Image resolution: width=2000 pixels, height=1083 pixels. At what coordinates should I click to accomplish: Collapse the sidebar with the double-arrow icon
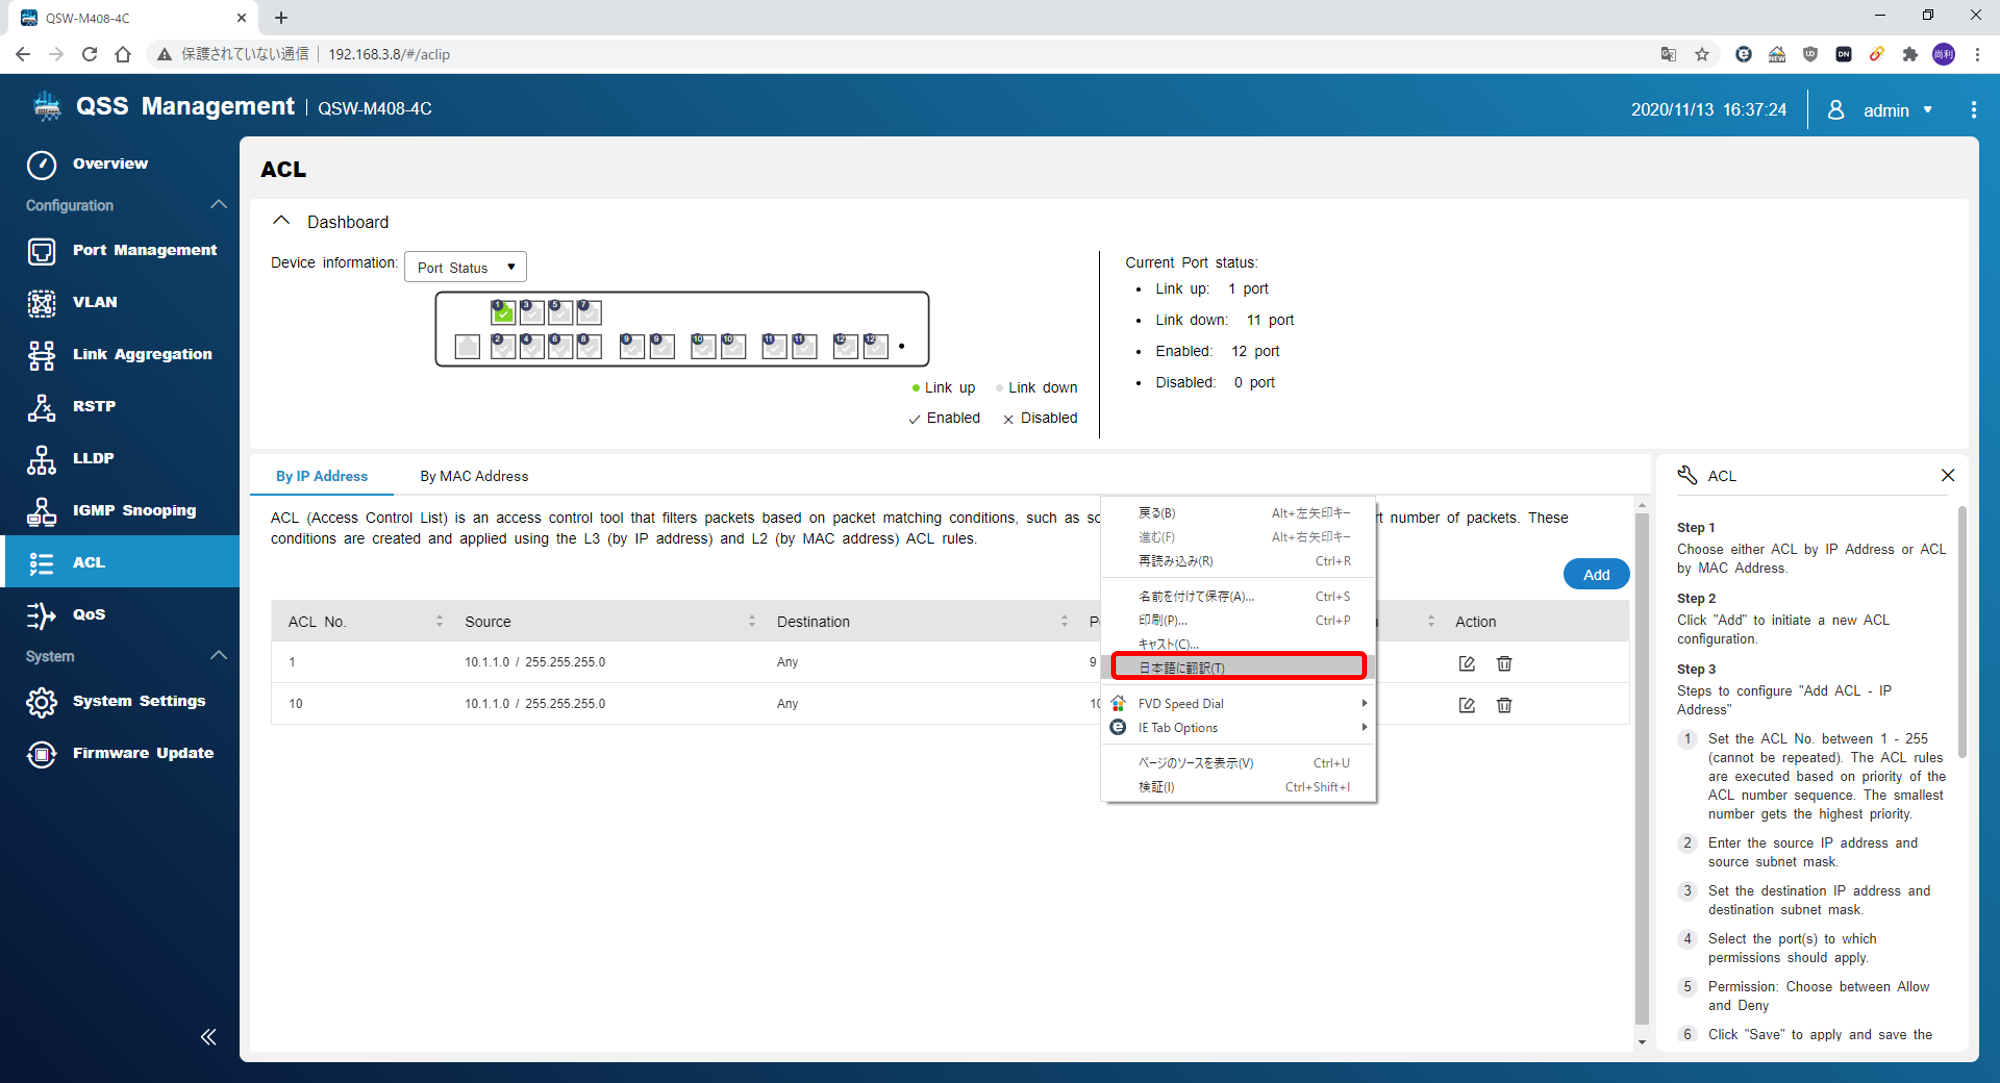pyautogui.click(x=208, y=1036)
